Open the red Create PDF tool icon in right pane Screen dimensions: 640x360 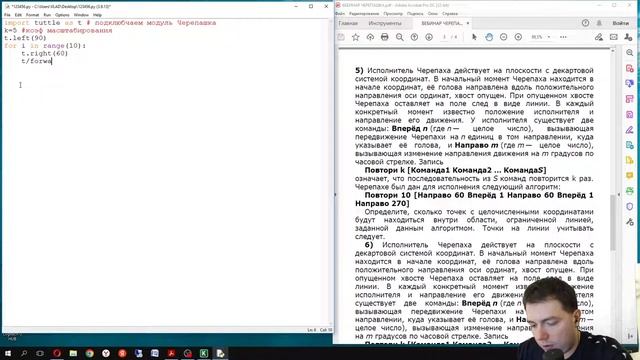tap(630, 69)
